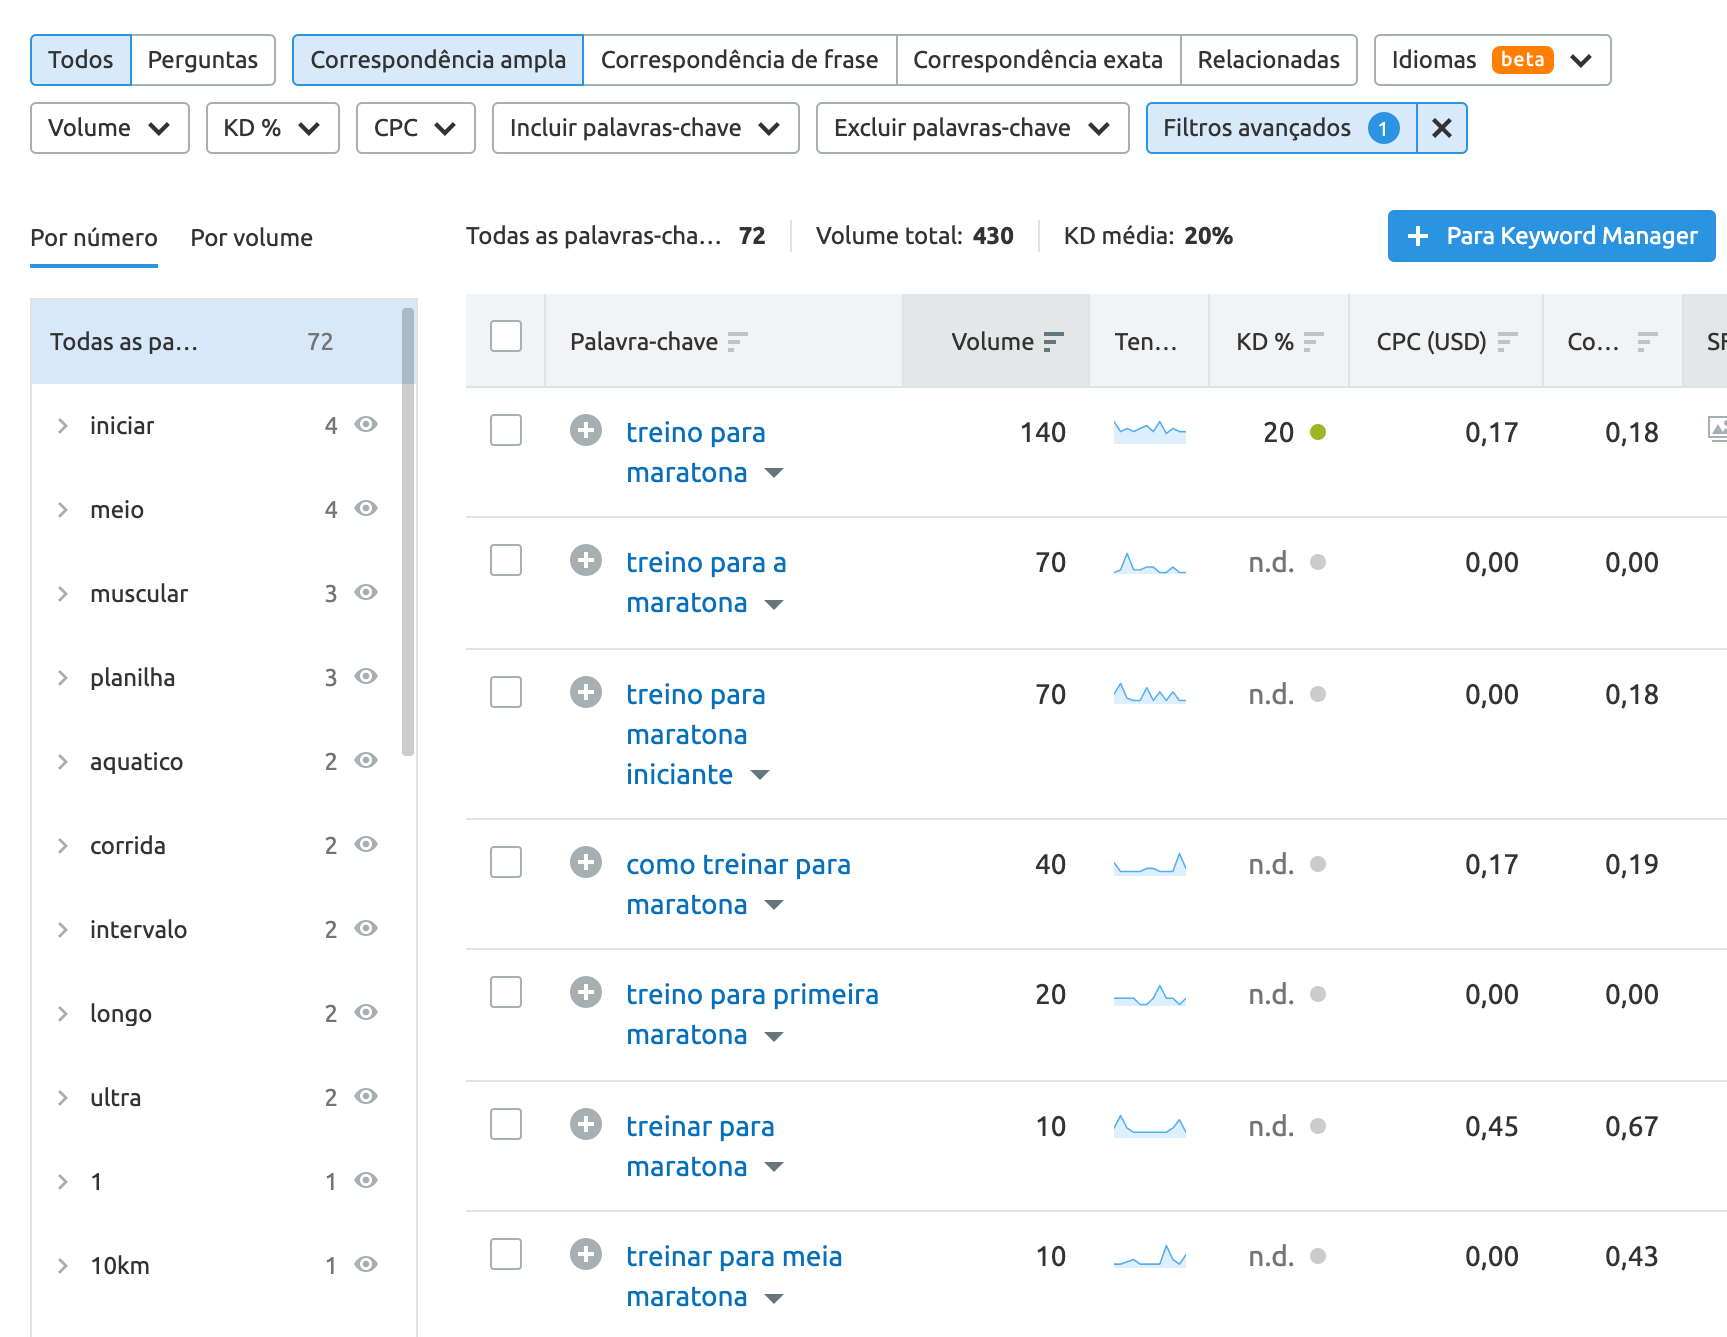Open 'Incluir palavras-chave' dropdown
1727x1337 pixels.
pos(645,128)
